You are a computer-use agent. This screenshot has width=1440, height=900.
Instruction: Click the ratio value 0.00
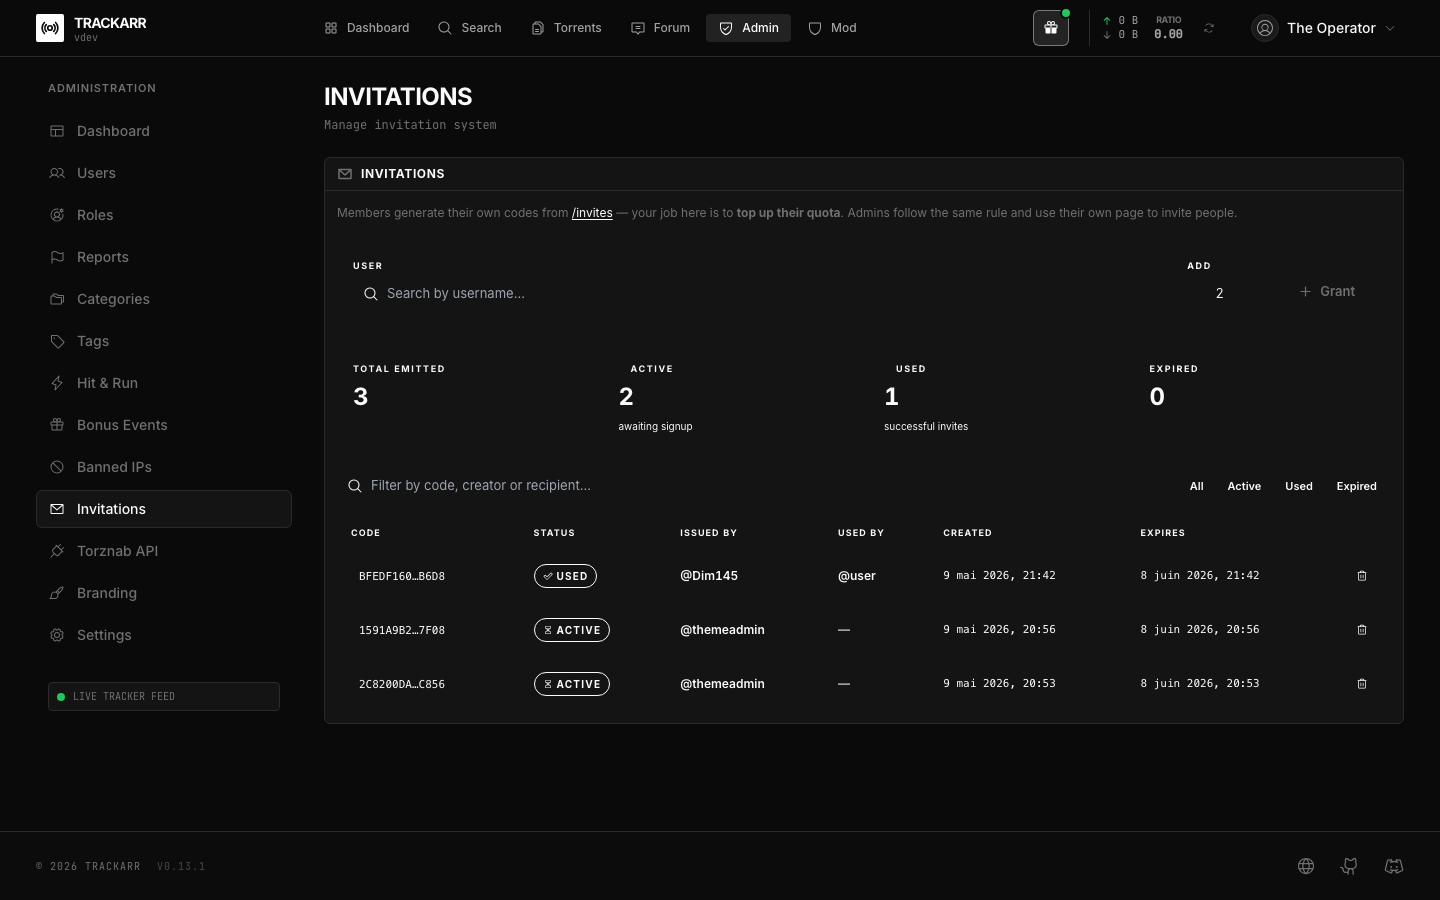pos(1168,34)
